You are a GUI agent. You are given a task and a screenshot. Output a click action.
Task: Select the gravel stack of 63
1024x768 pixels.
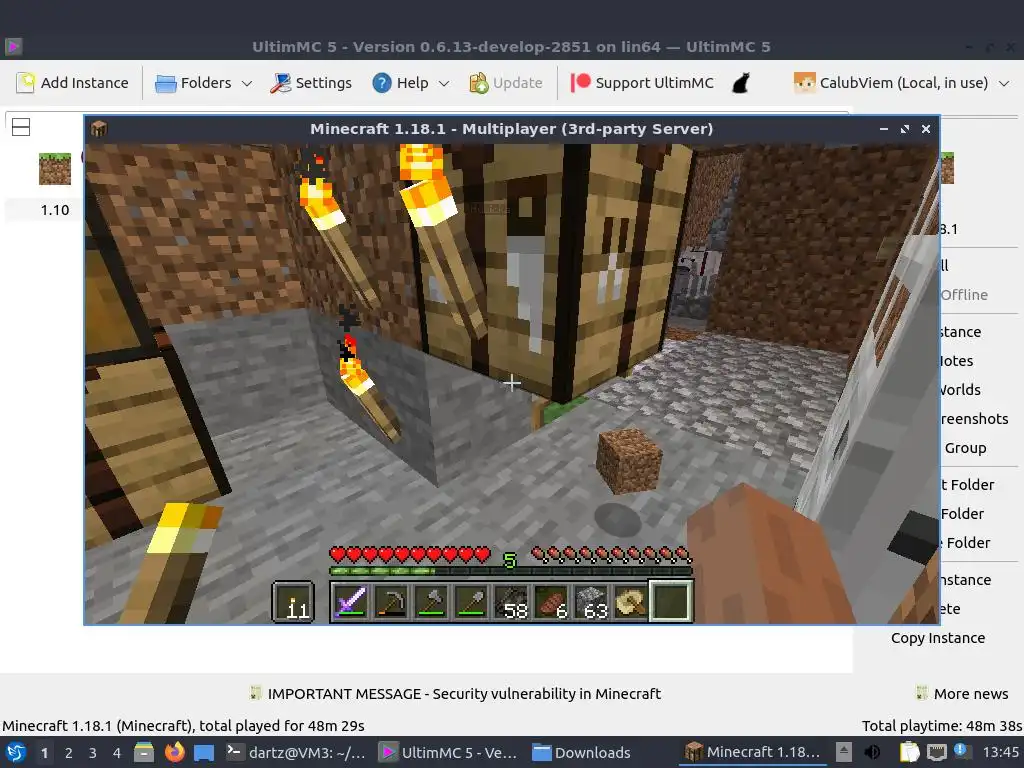click(x=591, y=601)
